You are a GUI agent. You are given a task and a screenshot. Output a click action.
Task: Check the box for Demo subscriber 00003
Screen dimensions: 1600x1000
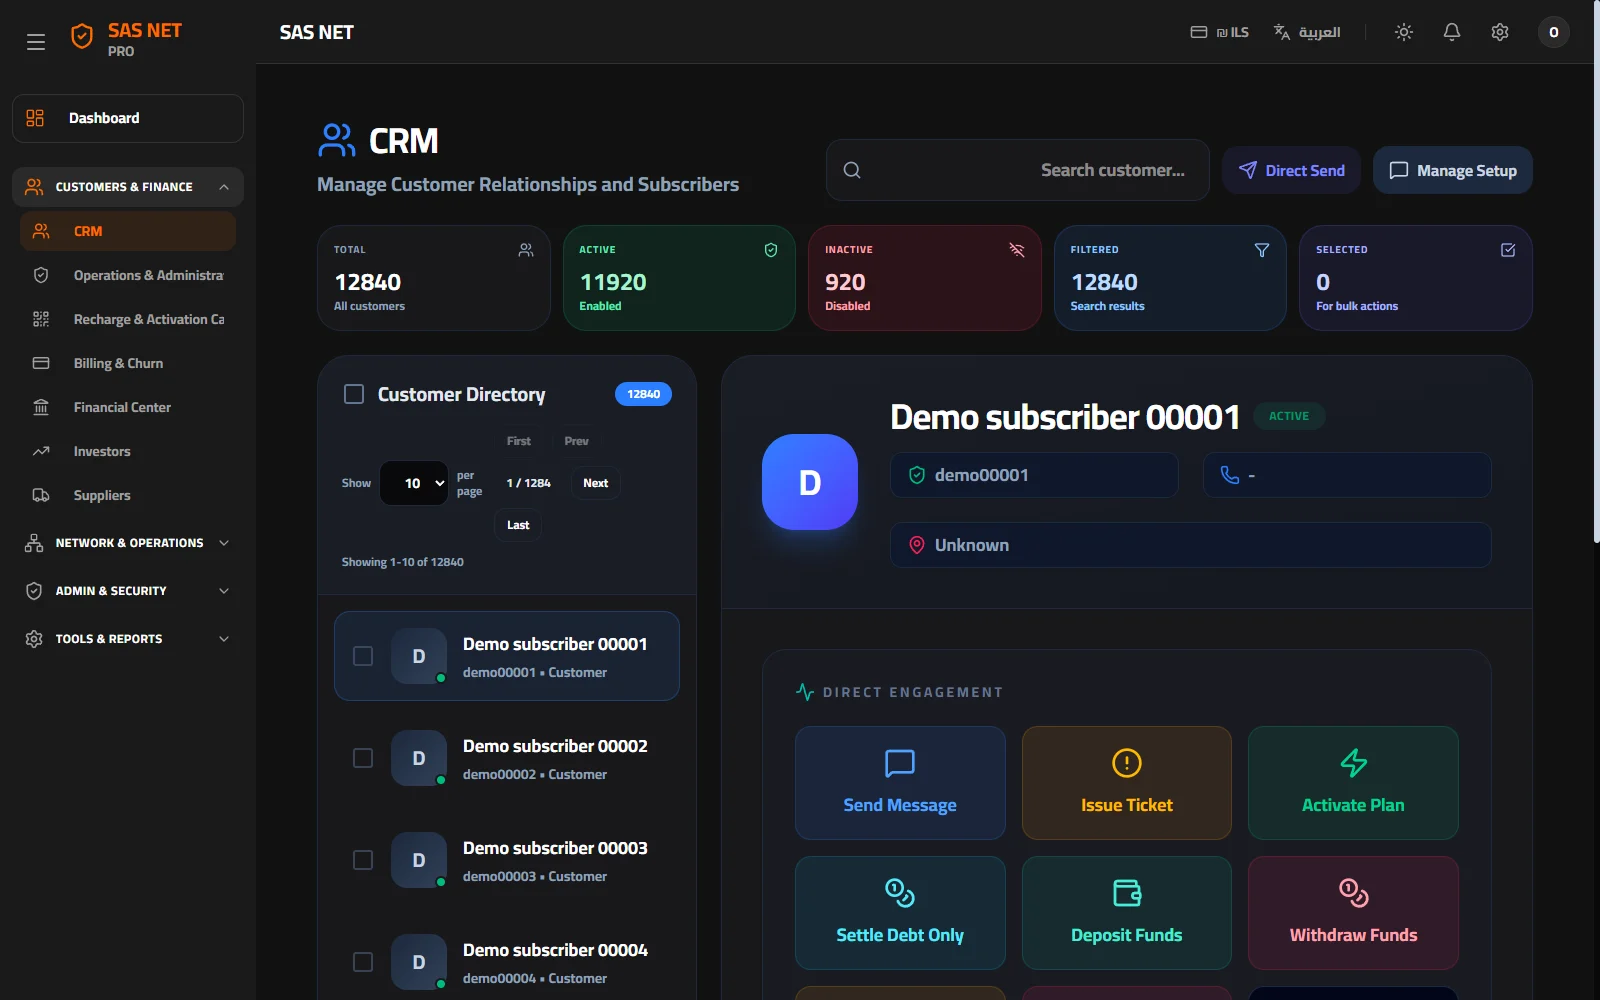pyautogui.click(x=363, y=860)
